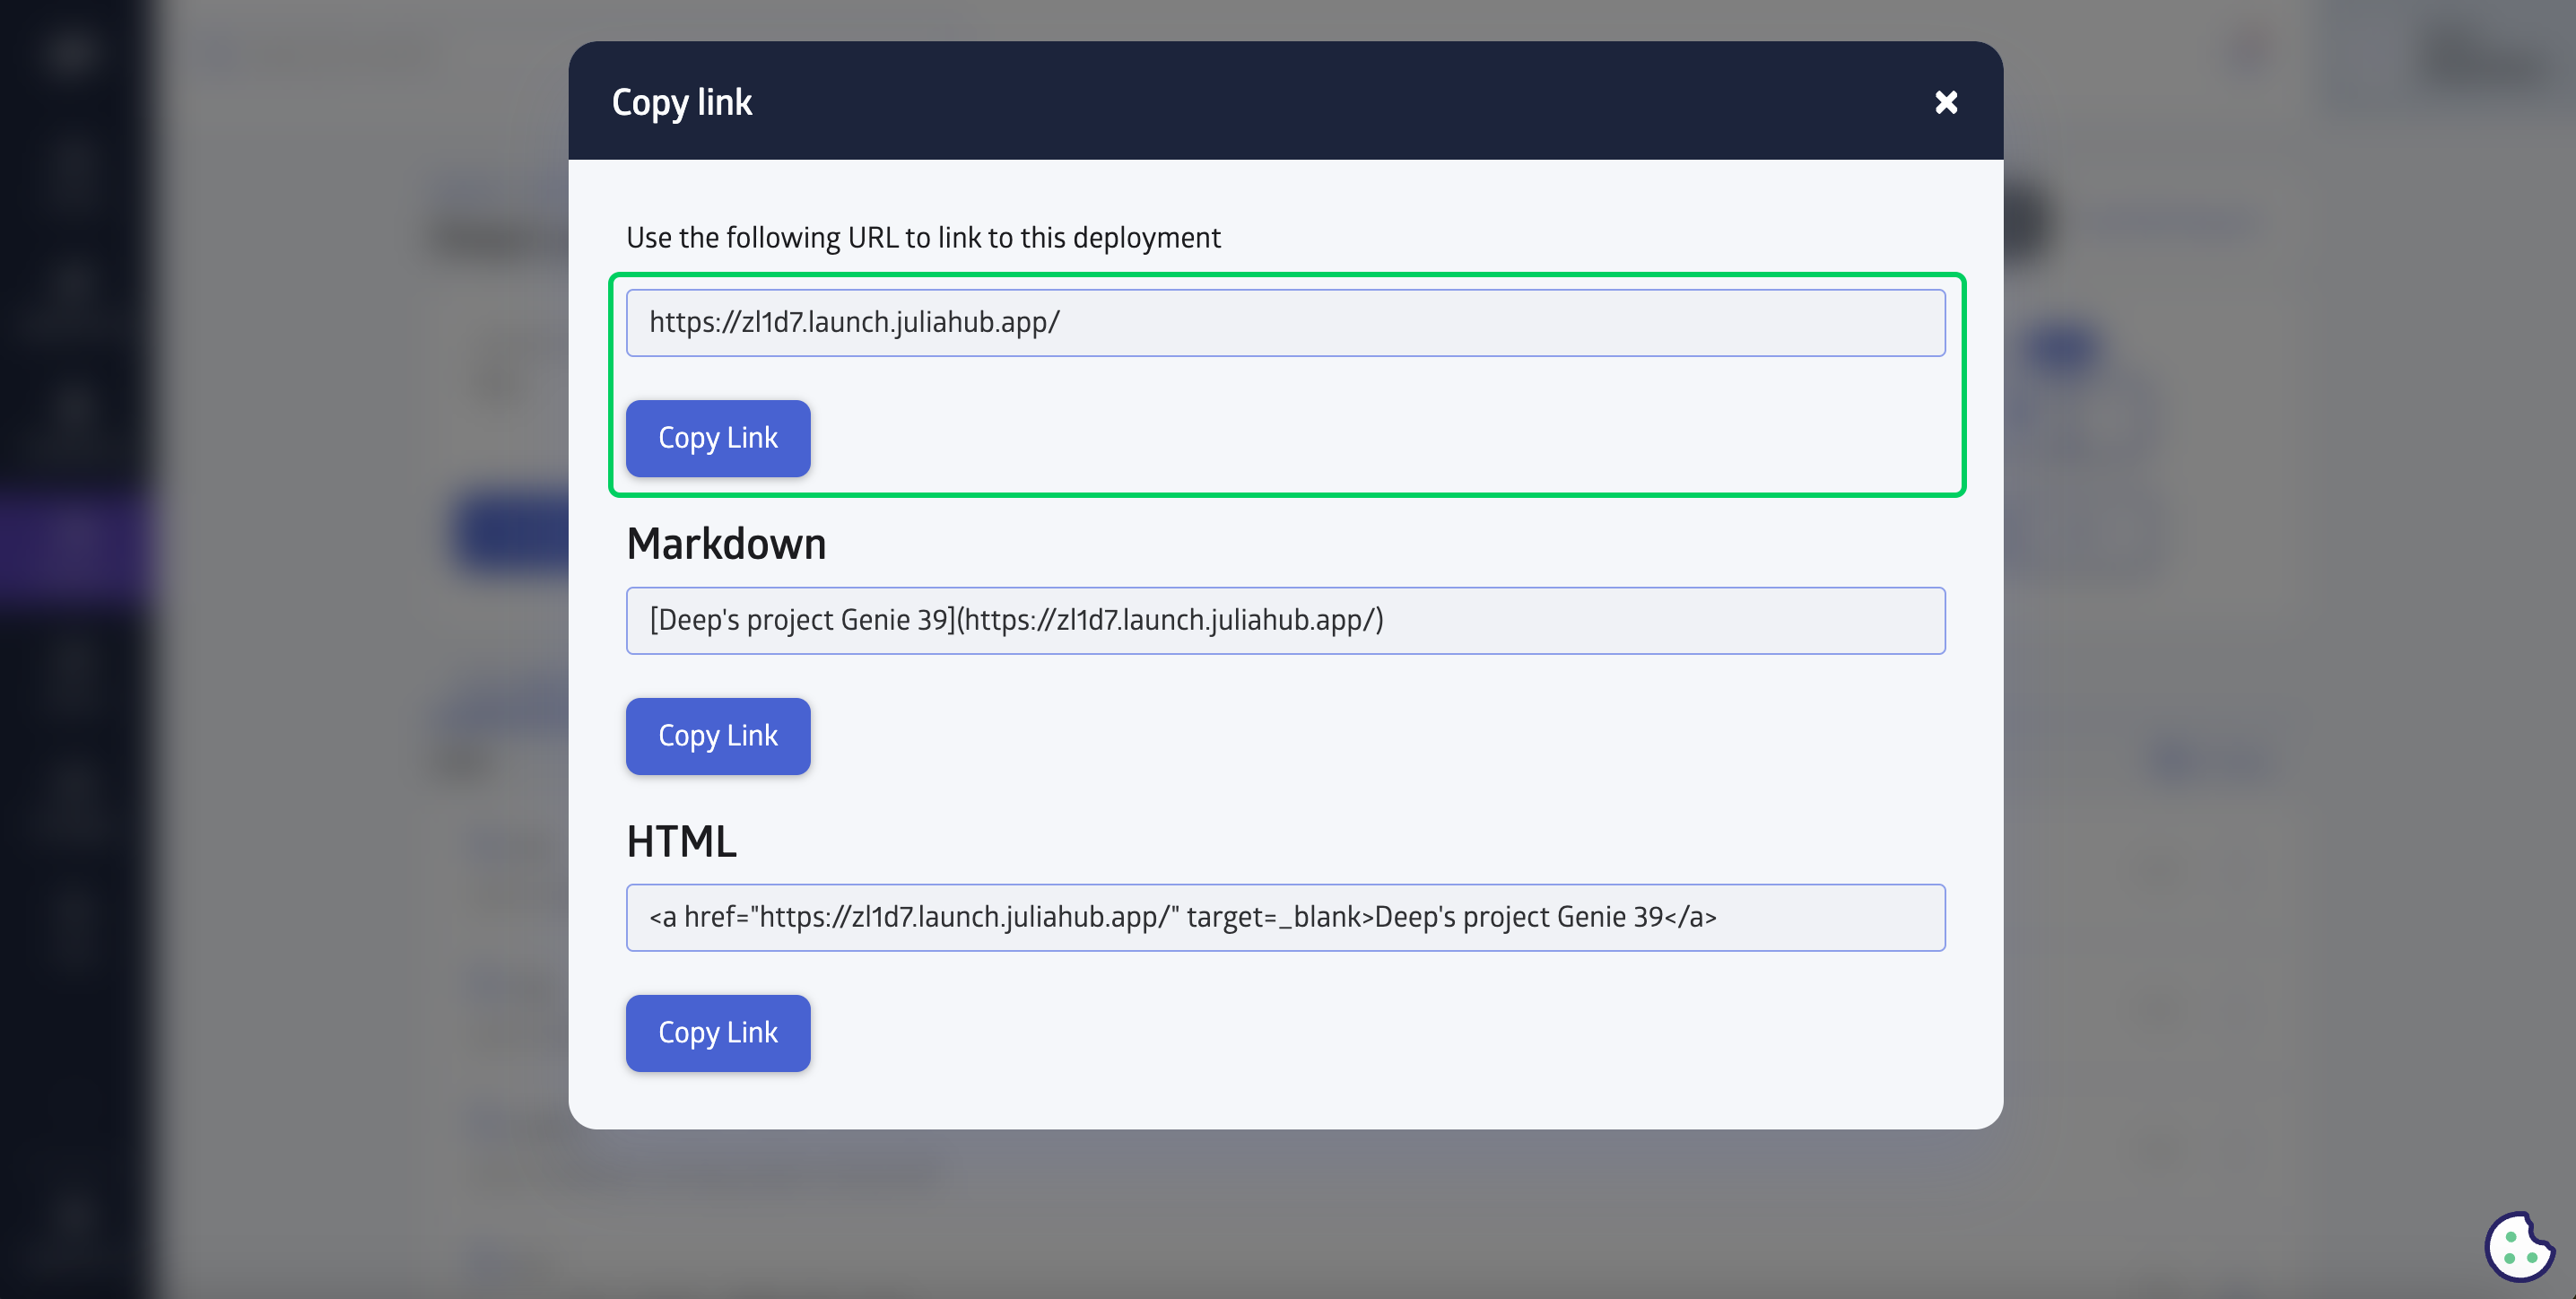2576x1299 pixels.
Task: Close the Copy link dialog
Action: click(1945, 102)
